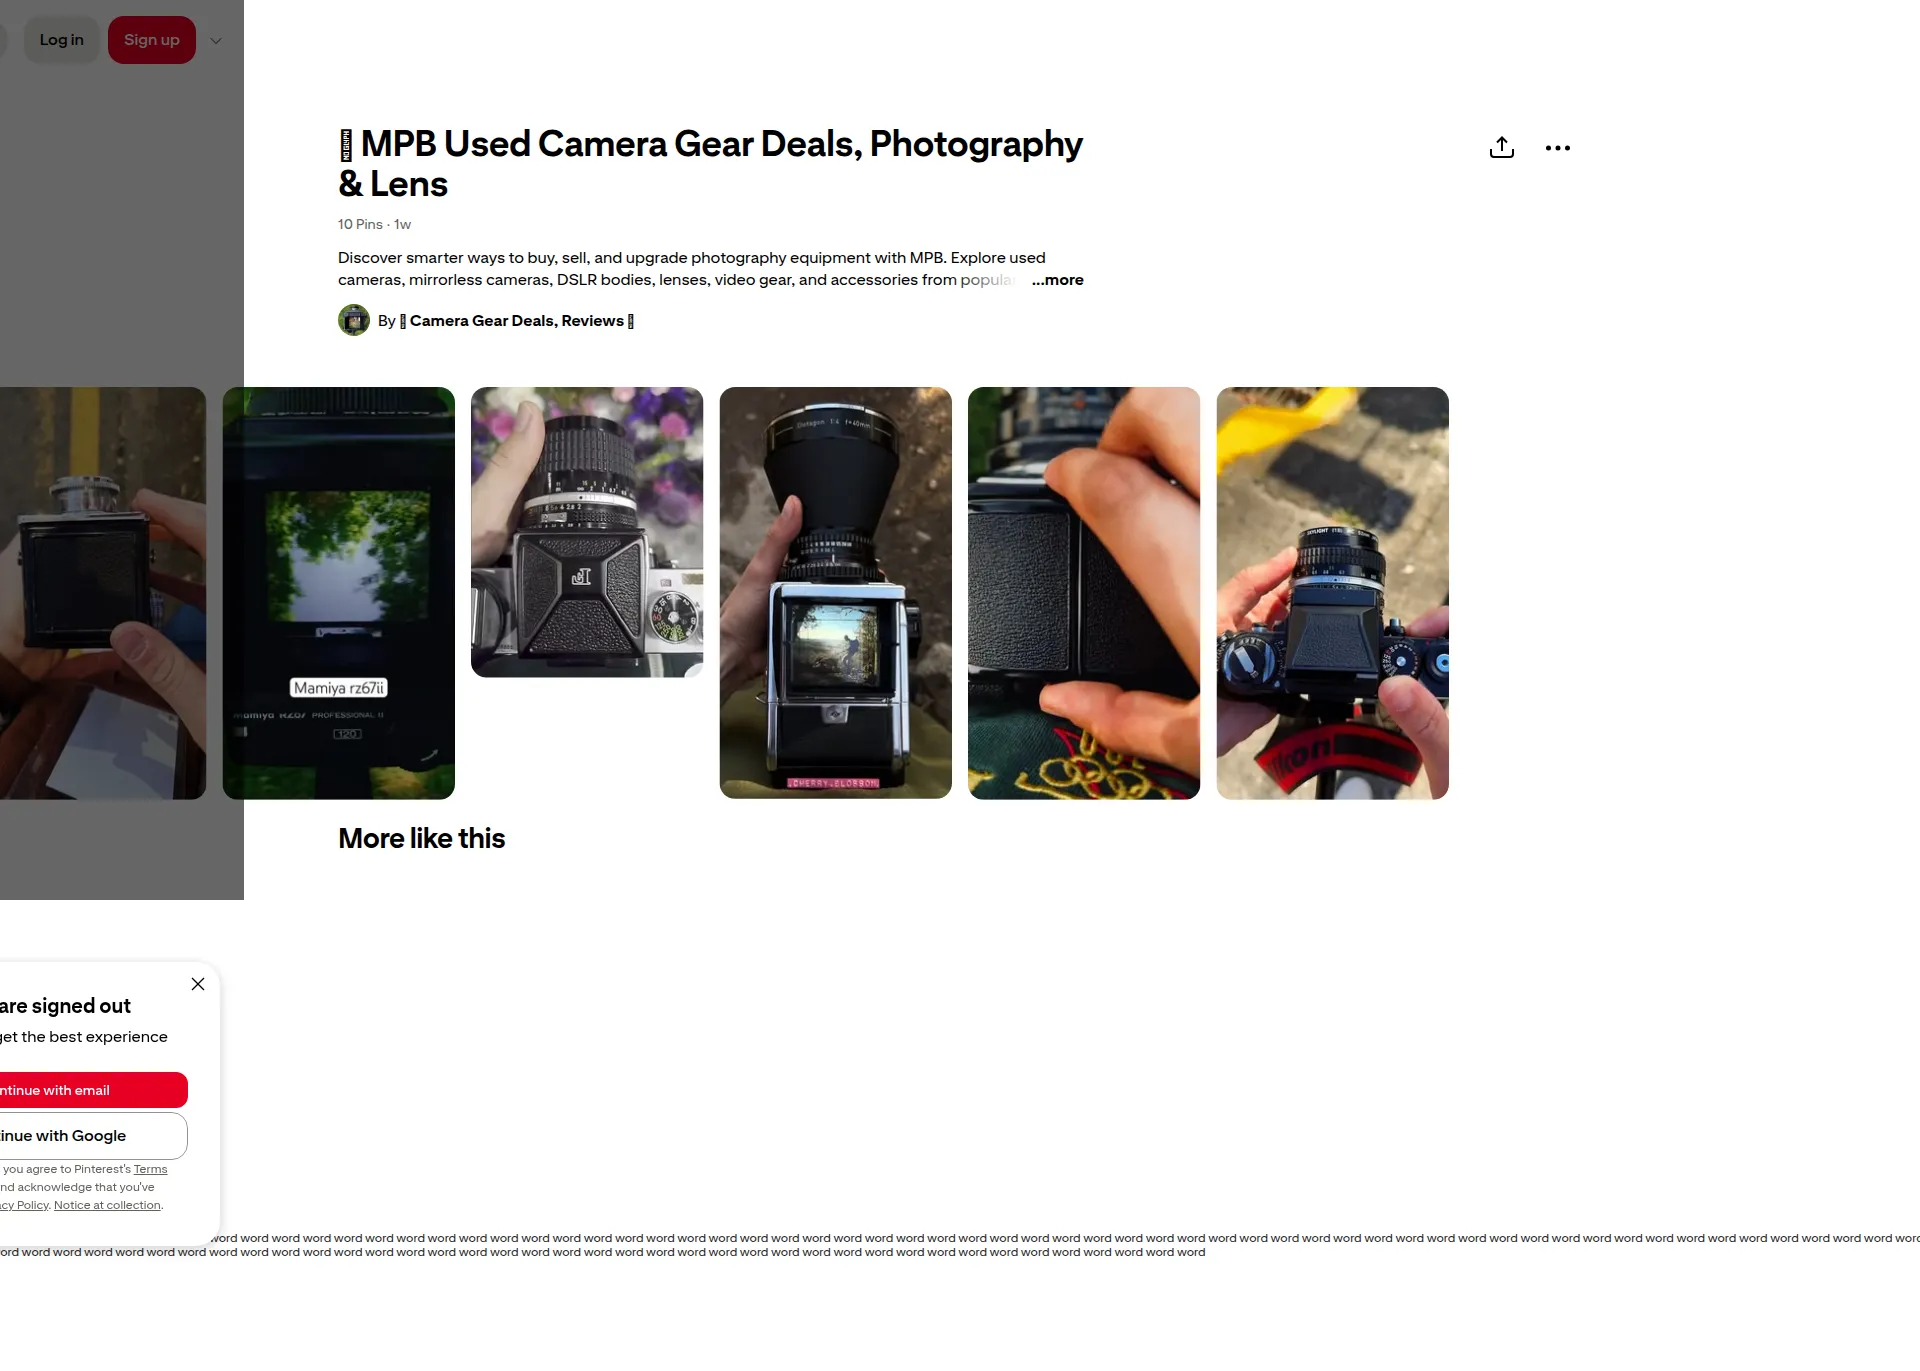Image resolution: width=1920 pixels, height=1371 pixels.
Task: Open the leftmost vintage box camera pin
Action: [x=103, y=593]
